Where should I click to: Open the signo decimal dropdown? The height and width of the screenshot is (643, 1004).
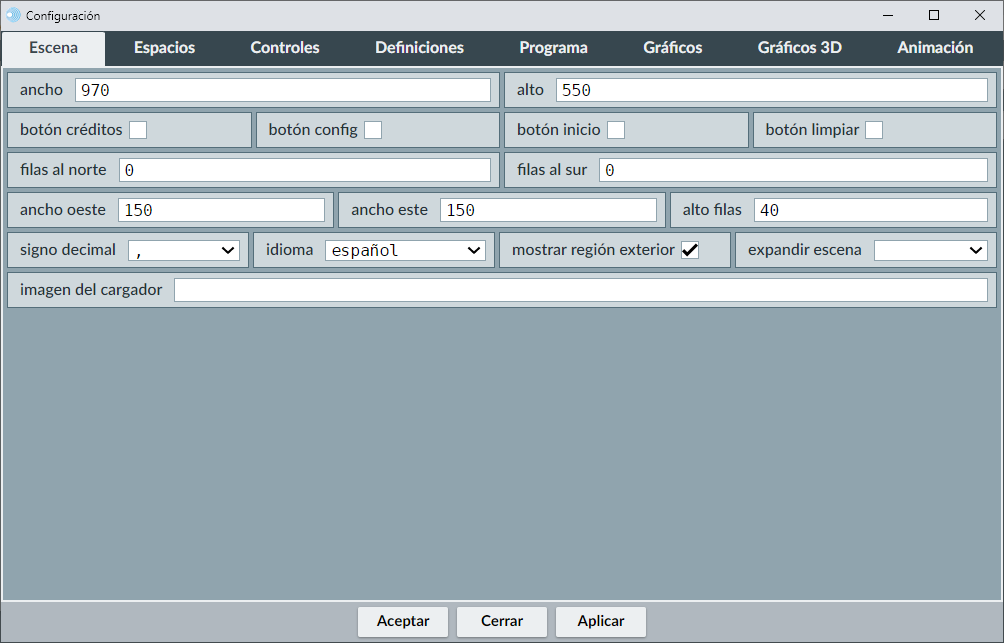[184, 250]
